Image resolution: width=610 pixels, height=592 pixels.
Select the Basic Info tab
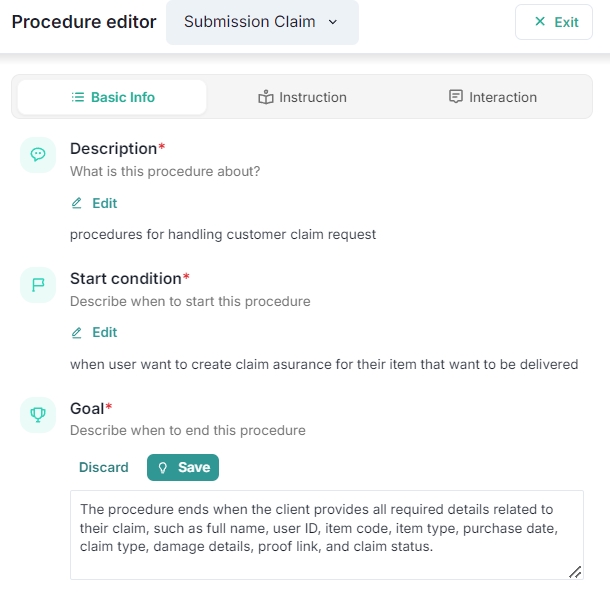112,97
